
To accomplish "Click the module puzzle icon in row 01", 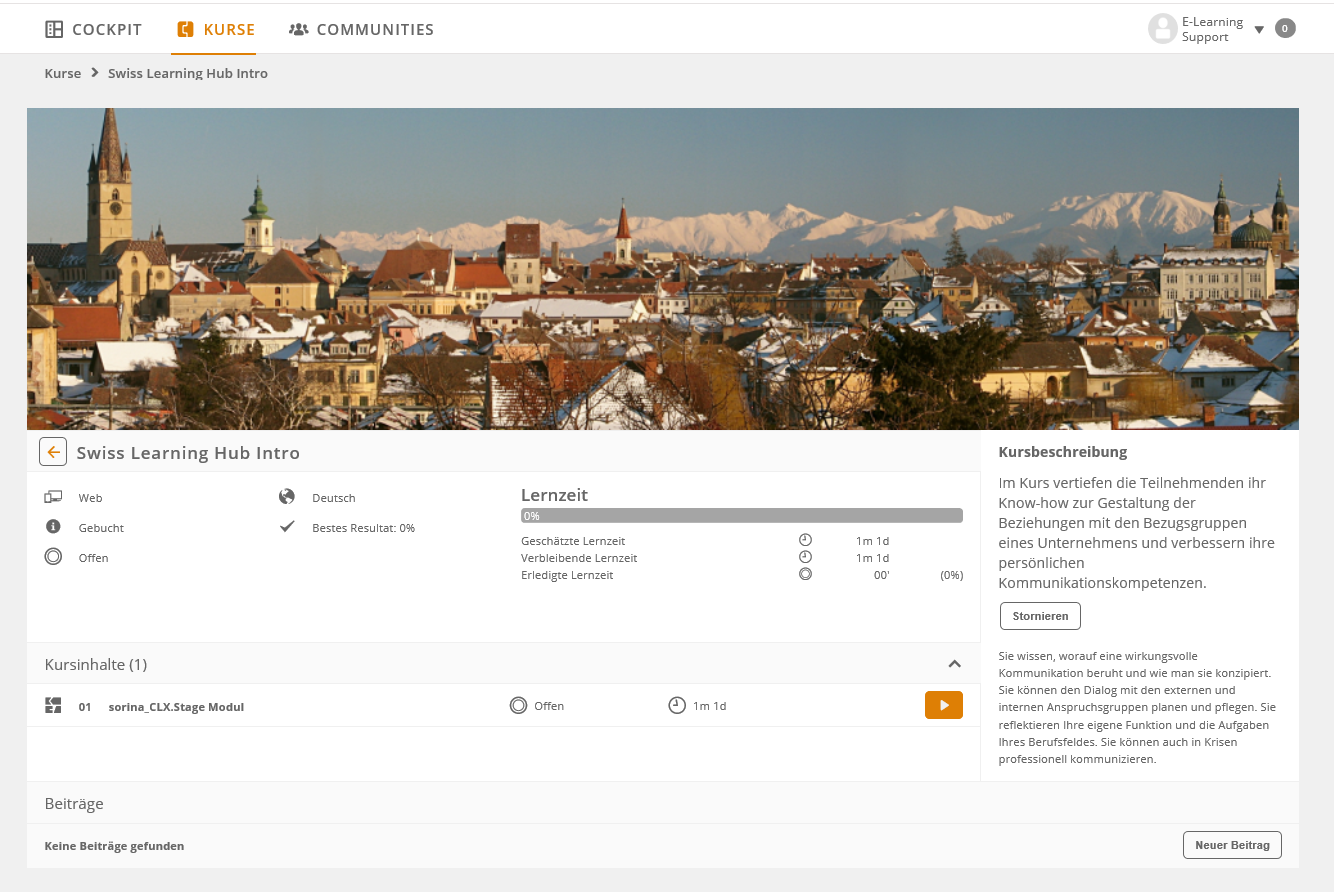I will 53,706.
